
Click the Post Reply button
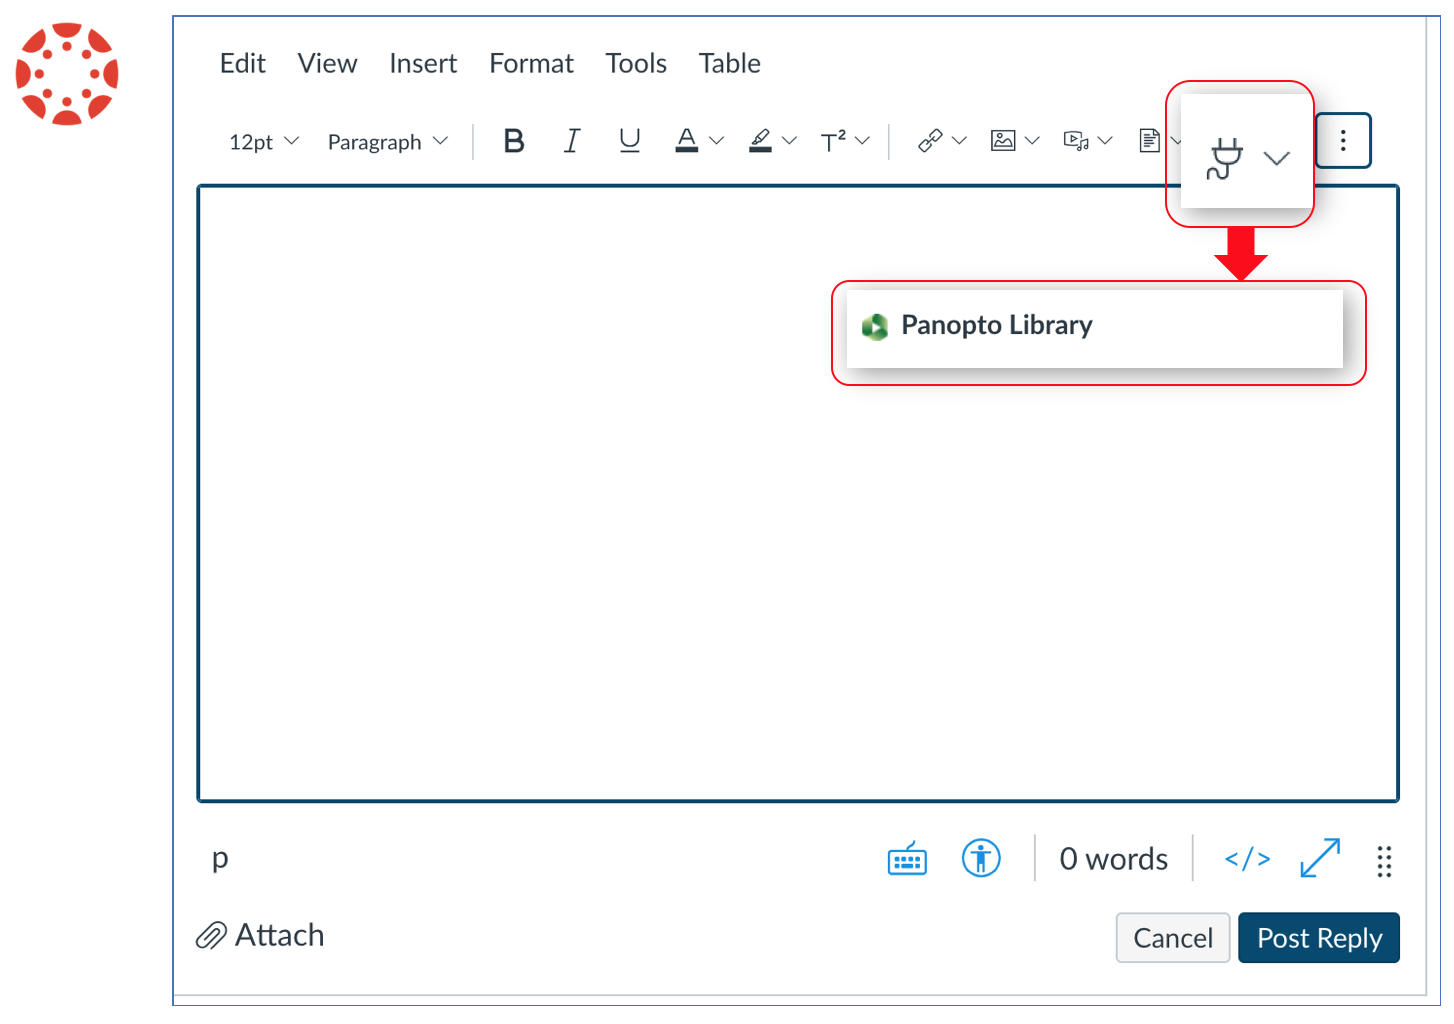(1319, 938)
